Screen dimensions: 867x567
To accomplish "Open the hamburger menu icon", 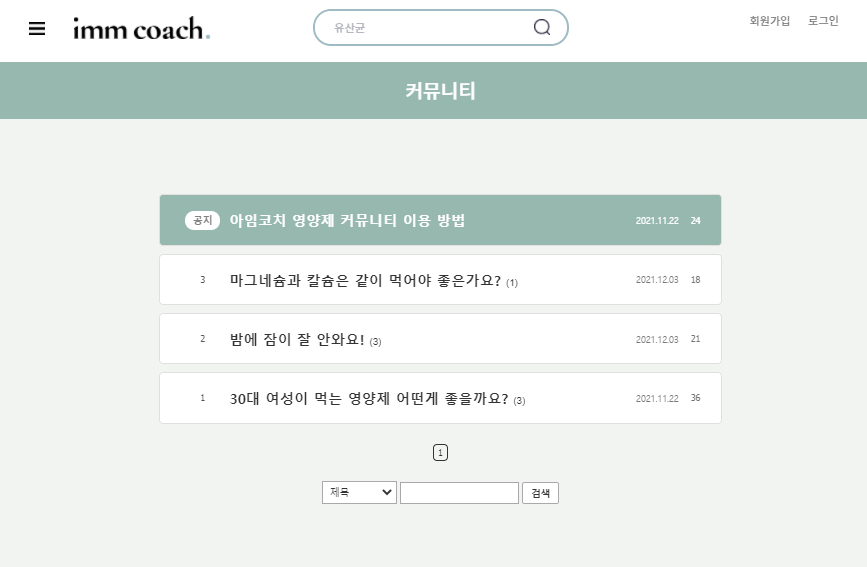I will [37, 28].
